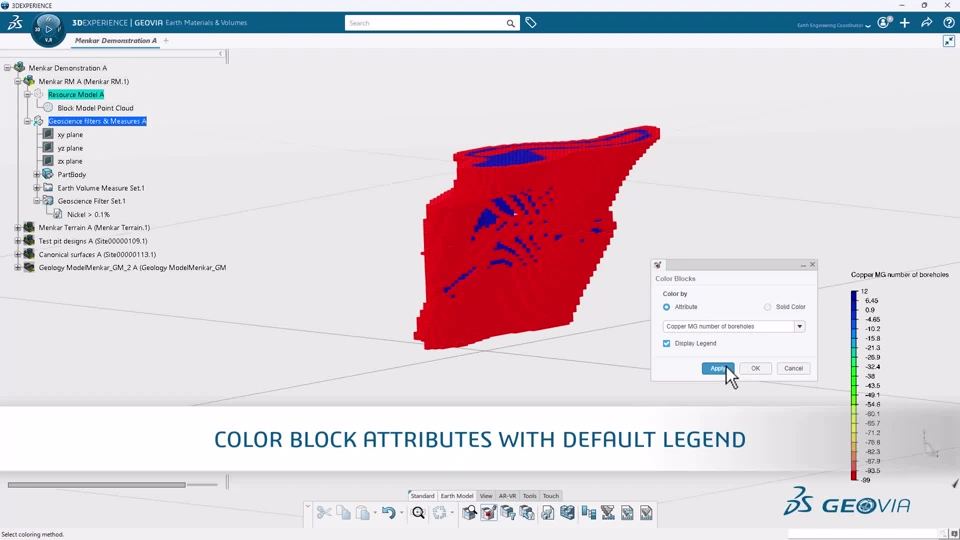Switch to the Tools toolbar tab

(530, 496)
